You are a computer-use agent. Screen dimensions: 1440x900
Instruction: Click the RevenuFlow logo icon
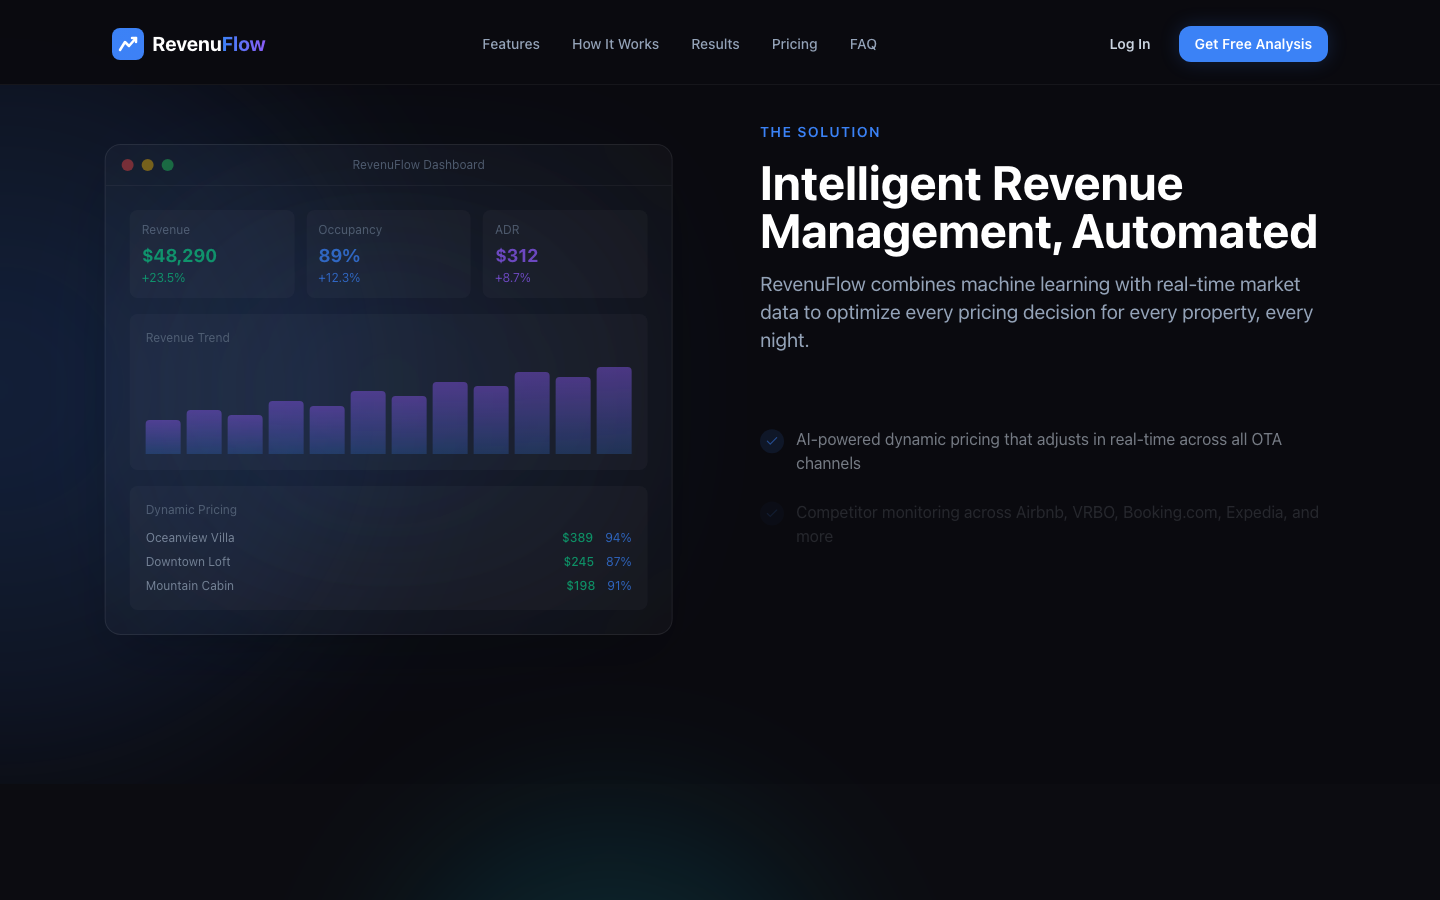pos(128,44)
